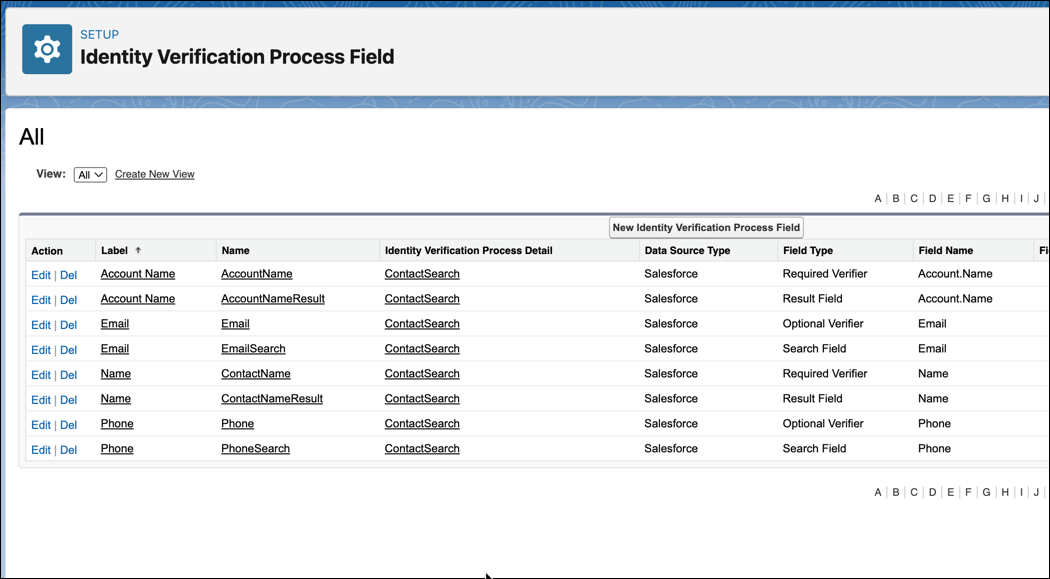Edit the PhoneSearch row
Image resolution: width=1050 pixels, height=579 pixels.
pyautogui.click(x=41, y=449)
